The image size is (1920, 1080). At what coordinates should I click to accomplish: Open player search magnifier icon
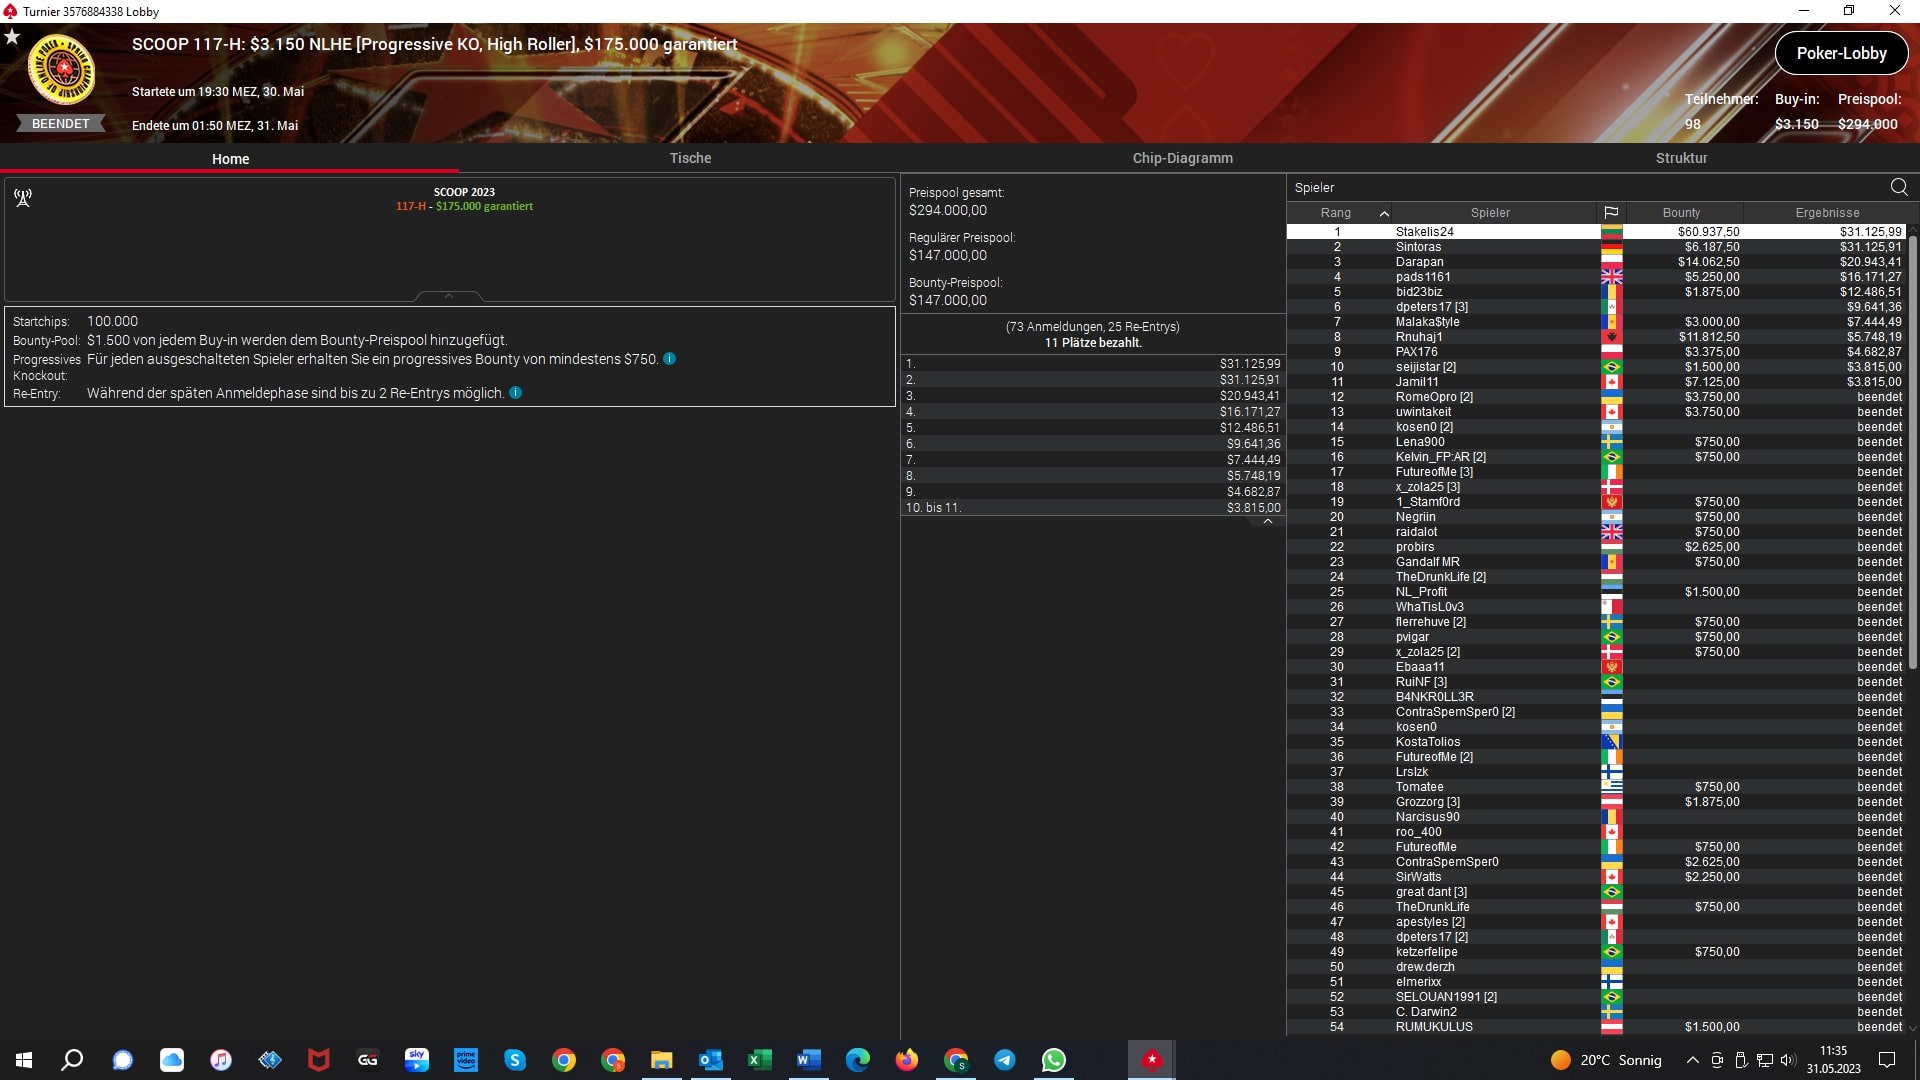click(x=1899, y=187)
